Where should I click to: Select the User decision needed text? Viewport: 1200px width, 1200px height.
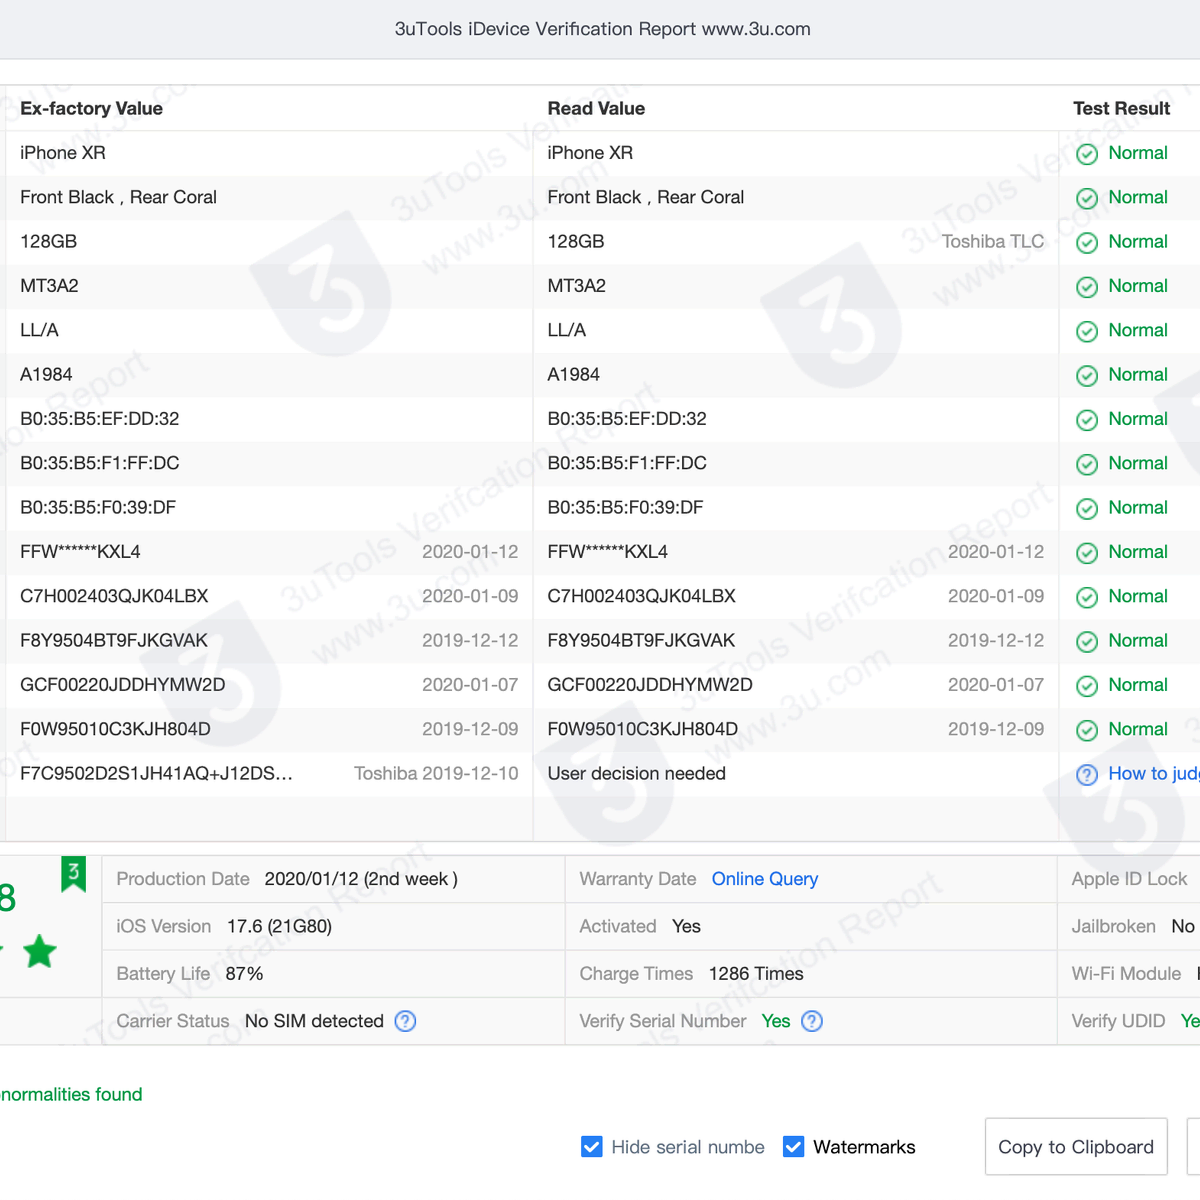636,773
